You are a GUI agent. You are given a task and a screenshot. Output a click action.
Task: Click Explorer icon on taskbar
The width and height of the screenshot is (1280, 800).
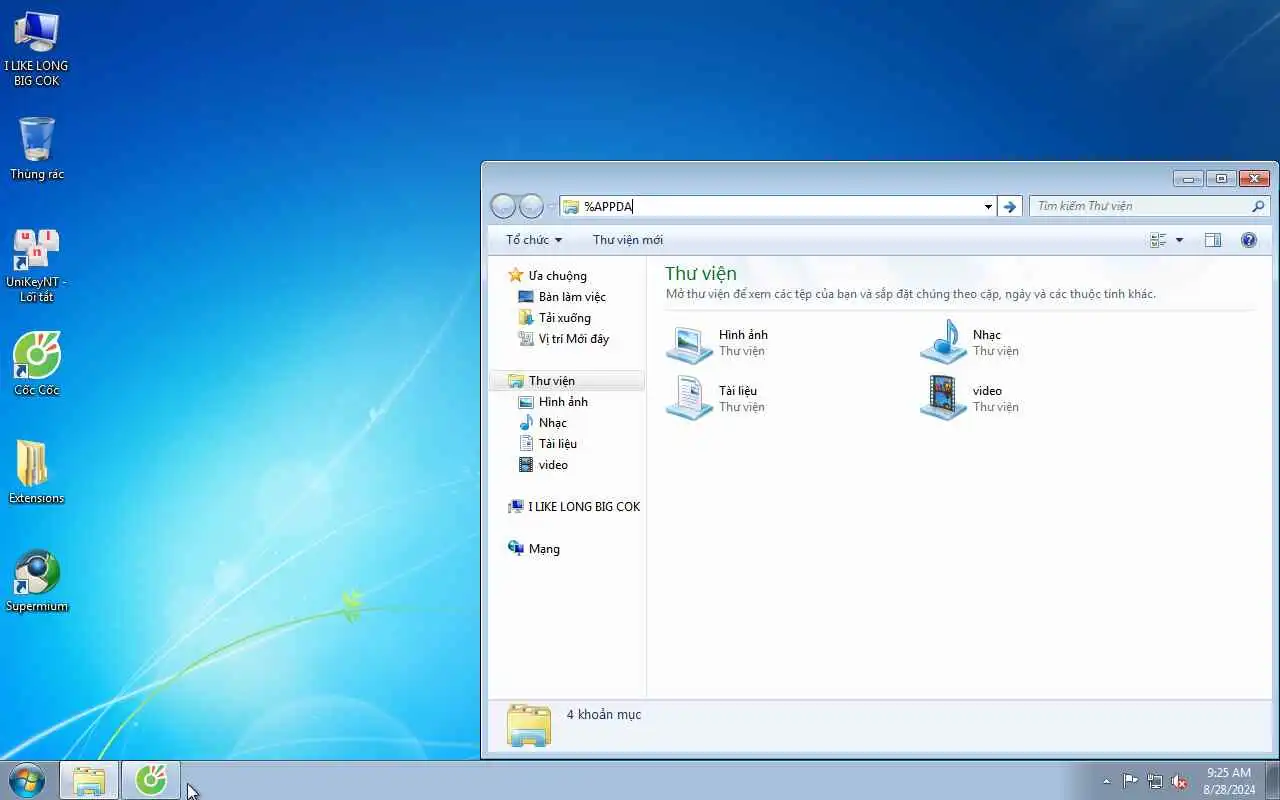(89, 780)
